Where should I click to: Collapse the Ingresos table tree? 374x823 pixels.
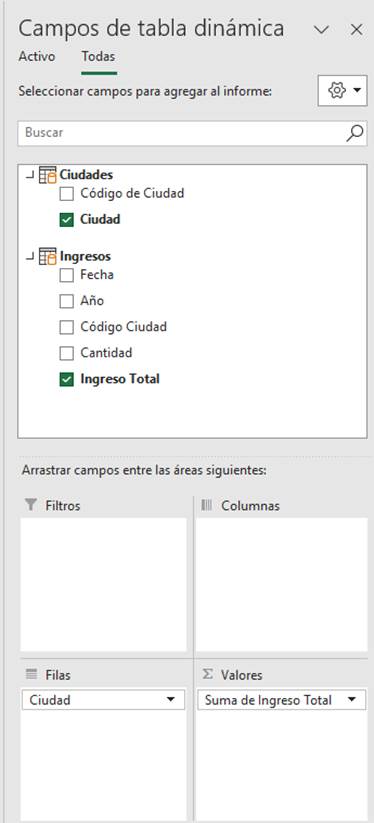[x=30, y=257]
